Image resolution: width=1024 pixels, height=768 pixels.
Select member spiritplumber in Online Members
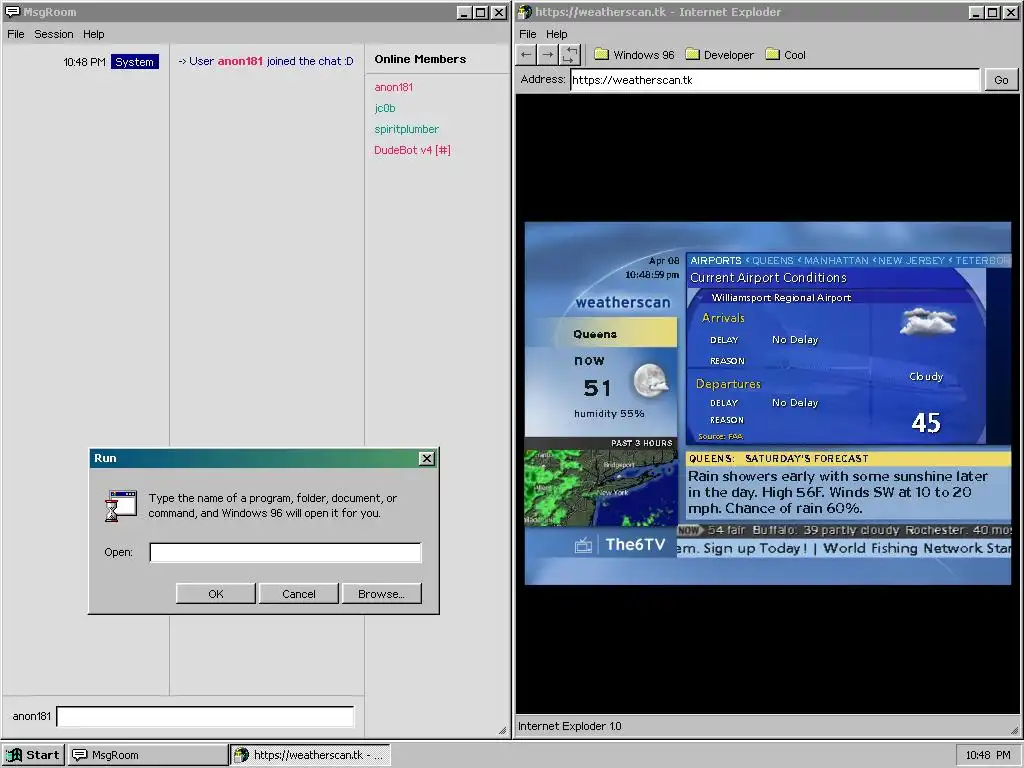click(406, 129)
